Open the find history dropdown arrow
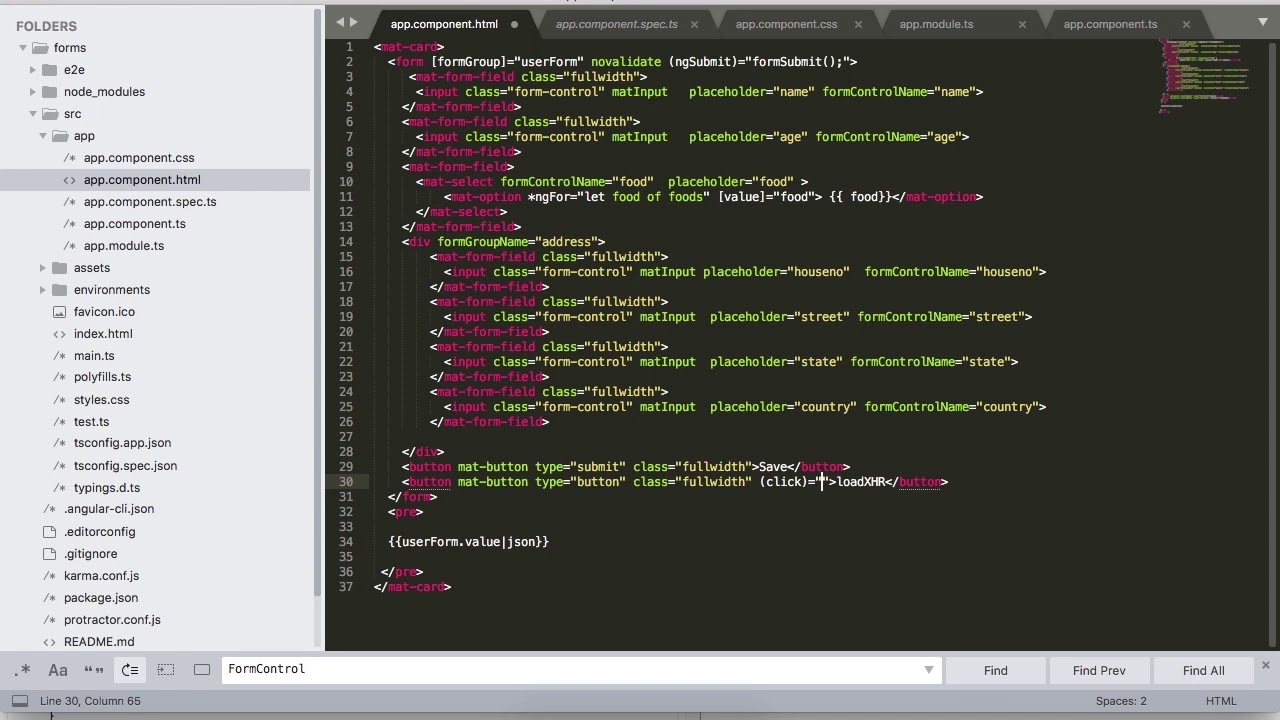Screen dimensions: 1280x720 [929, 670]
